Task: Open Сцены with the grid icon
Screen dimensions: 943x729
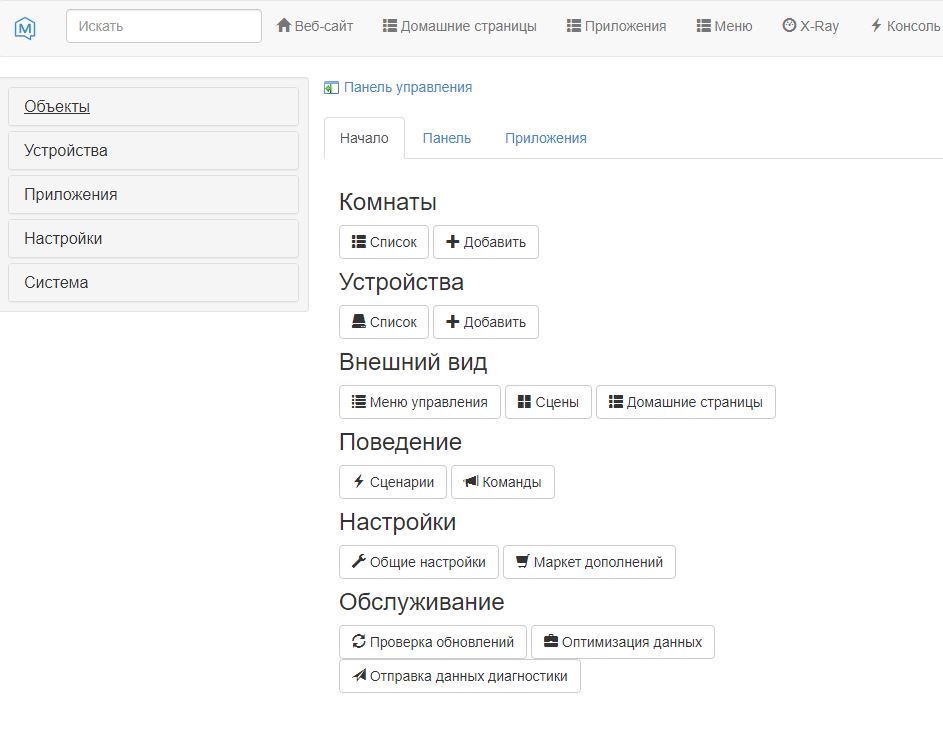Action: tap(548, 401)
